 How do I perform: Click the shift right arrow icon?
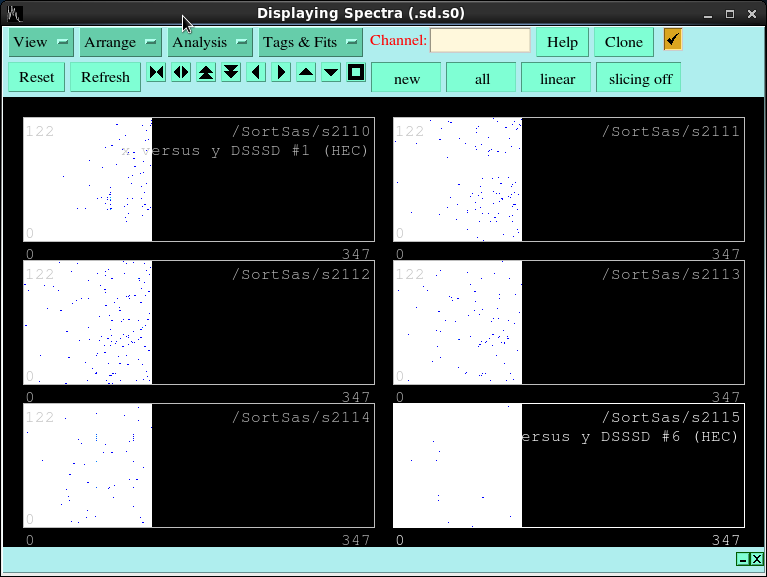click(281, 72)
